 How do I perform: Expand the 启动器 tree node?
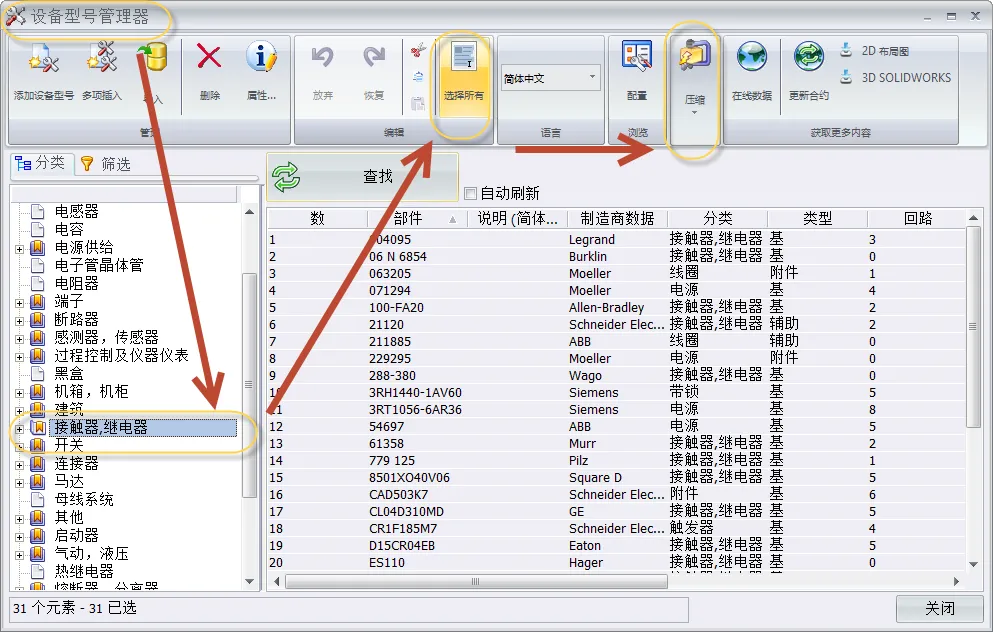point(20,537)
